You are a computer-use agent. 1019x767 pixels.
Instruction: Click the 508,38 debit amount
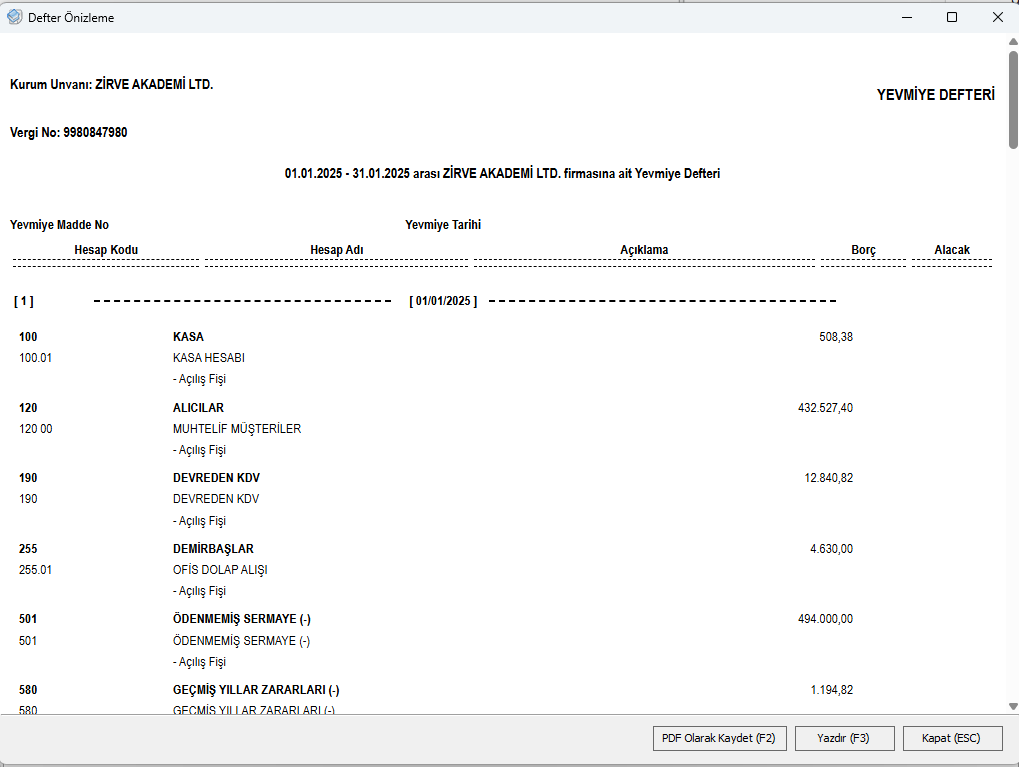pos(836,337)
